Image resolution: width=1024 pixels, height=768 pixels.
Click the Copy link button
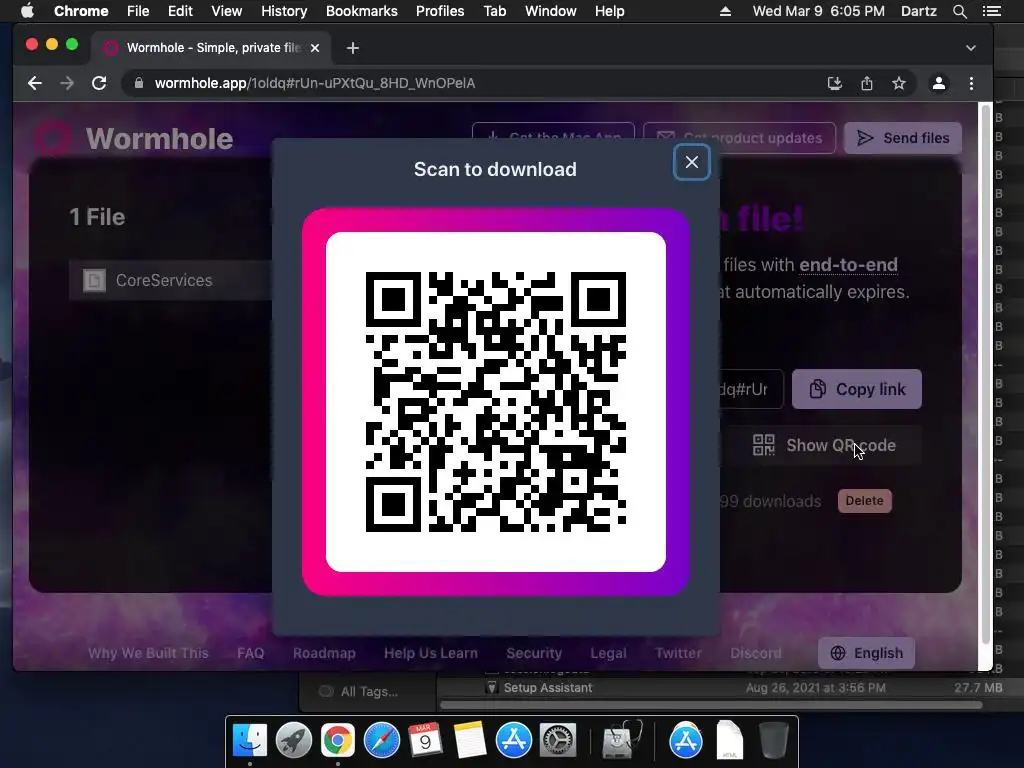tap(857, 389)
